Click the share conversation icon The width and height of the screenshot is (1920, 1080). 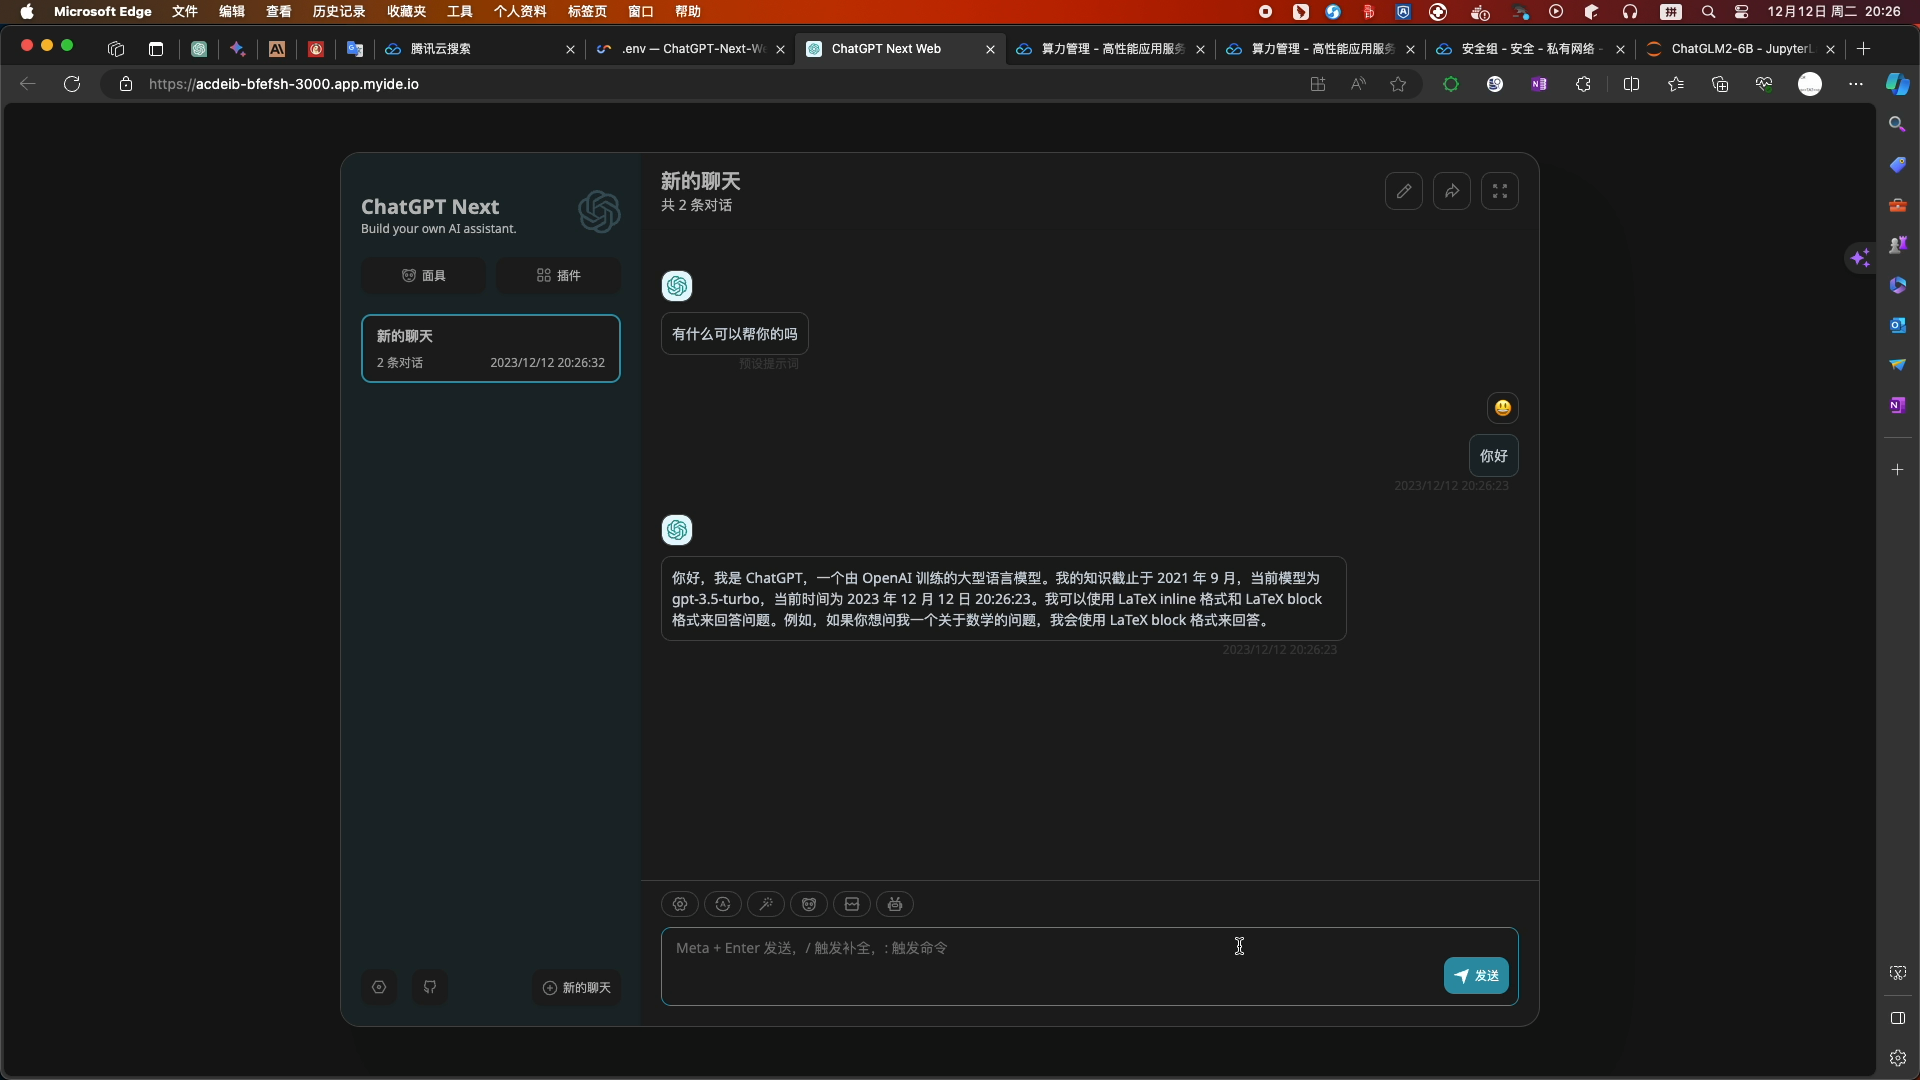point(1452,191)
